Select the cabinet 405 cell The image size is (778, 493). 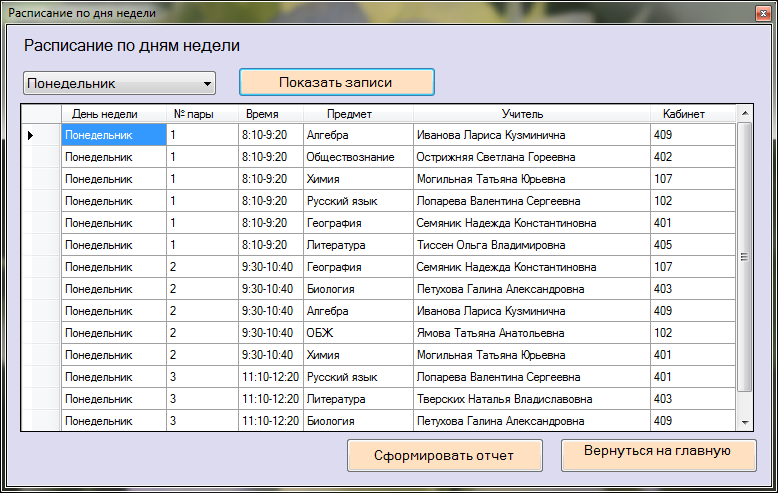click(693, 245)
